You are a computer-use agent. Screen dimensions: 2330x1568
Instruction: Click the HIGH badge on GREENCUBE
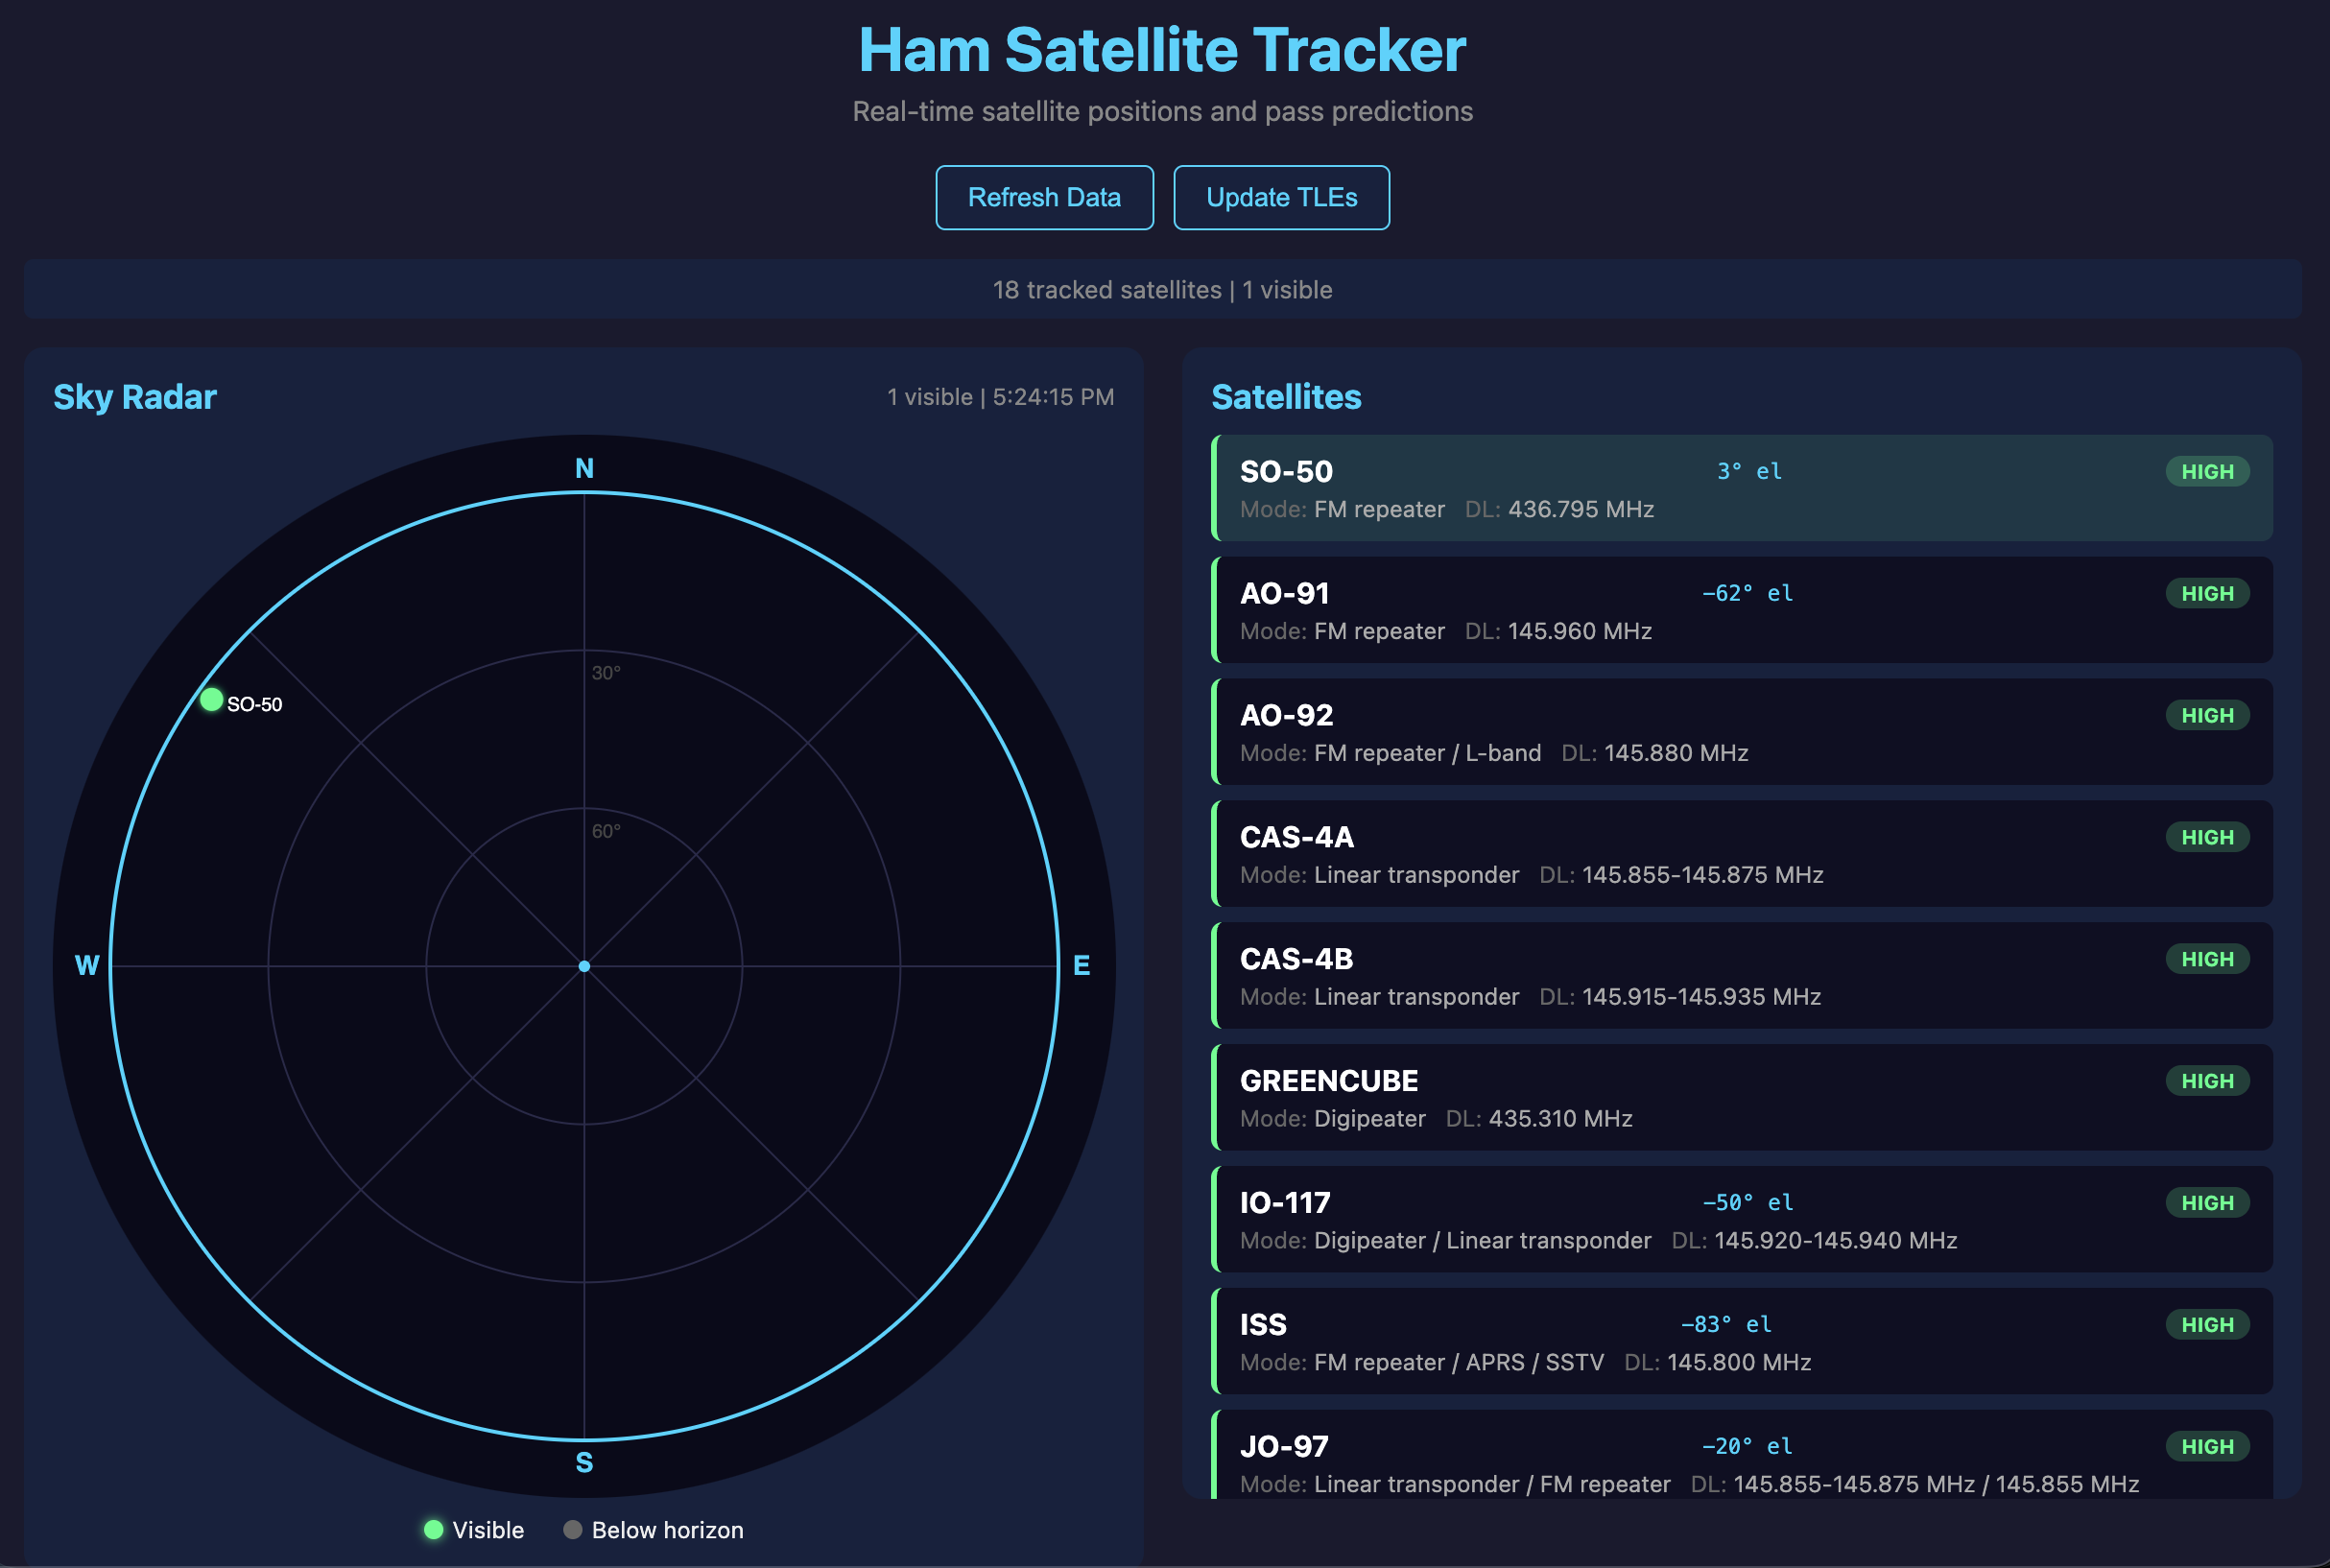[2208, 1080]
